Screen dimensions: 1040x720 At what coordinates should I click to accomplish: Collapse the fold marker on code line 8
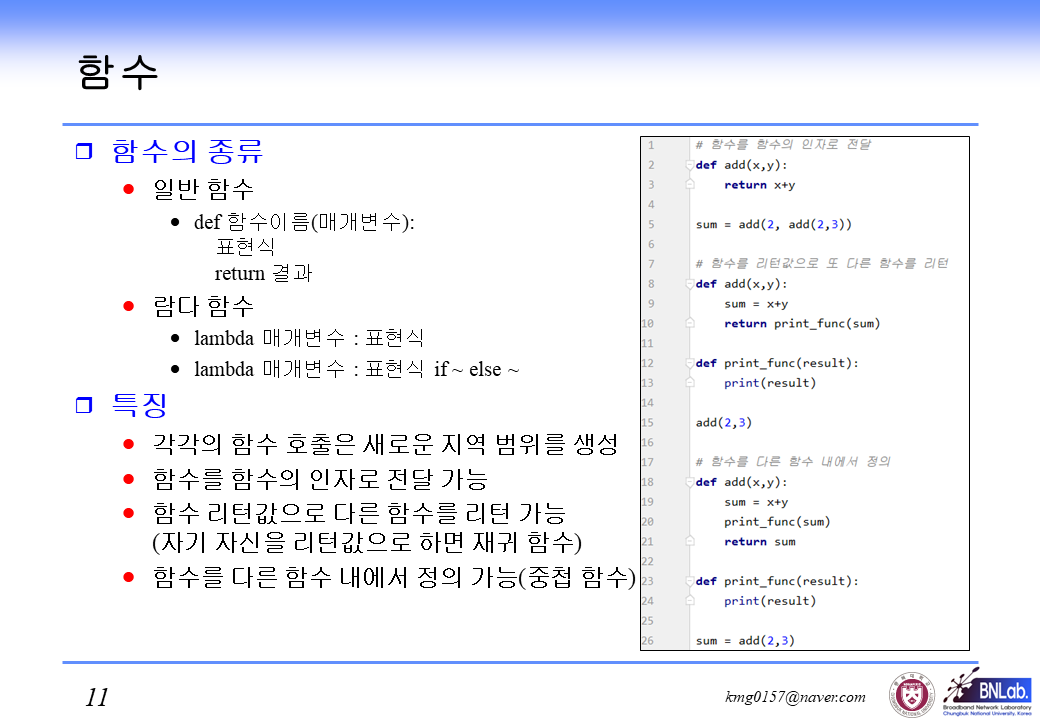point(690,284)
